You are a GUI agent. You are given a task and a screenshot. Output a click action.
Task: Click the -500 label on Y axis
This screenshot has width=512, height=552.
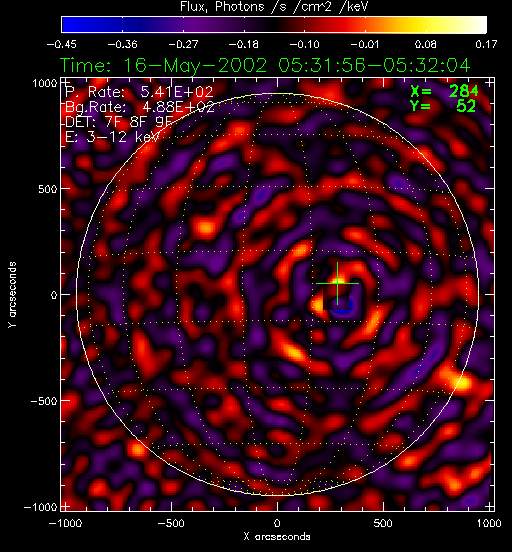tap(44, 401)
